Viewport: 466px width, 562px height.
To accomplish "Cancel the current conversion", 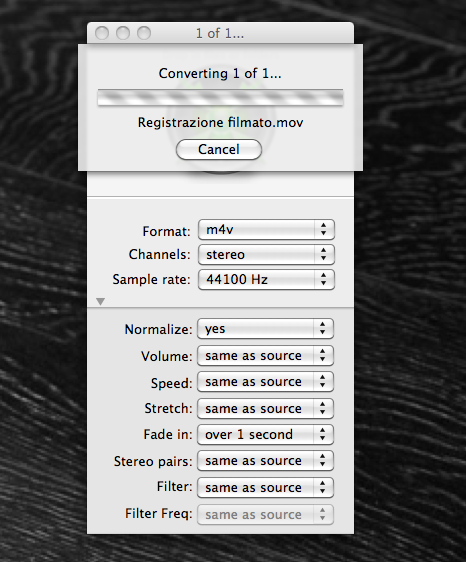I will [x=219, y=149].
